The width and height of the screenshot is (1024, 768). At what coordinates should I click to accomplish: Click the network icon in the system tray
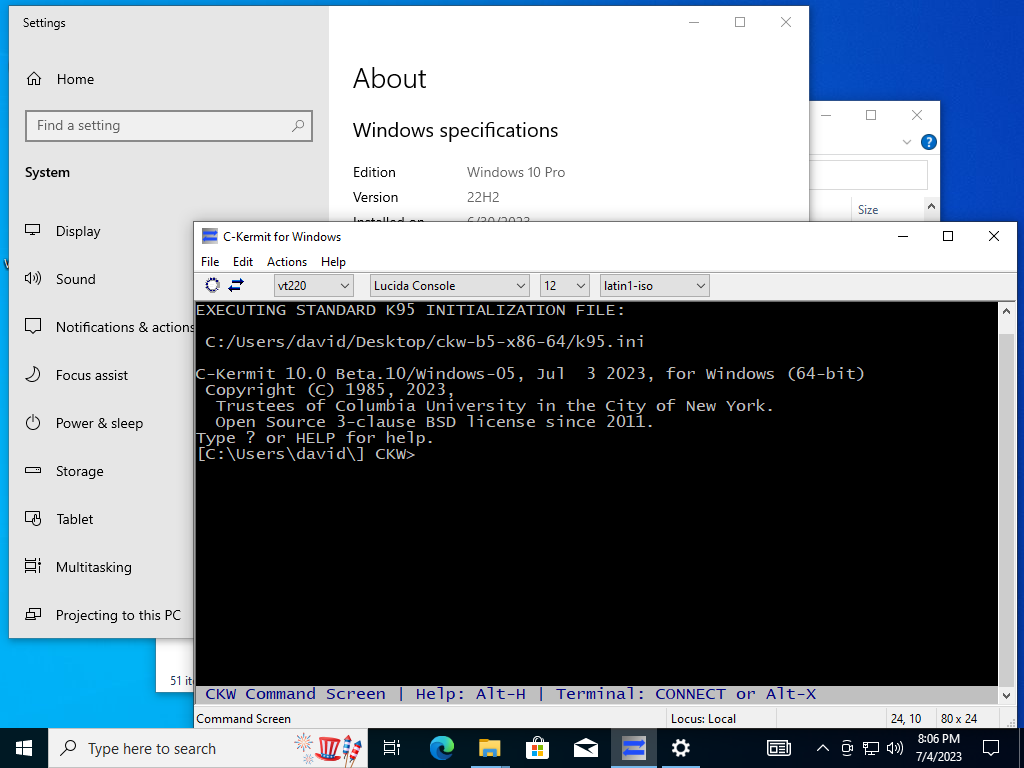(871, 748)
